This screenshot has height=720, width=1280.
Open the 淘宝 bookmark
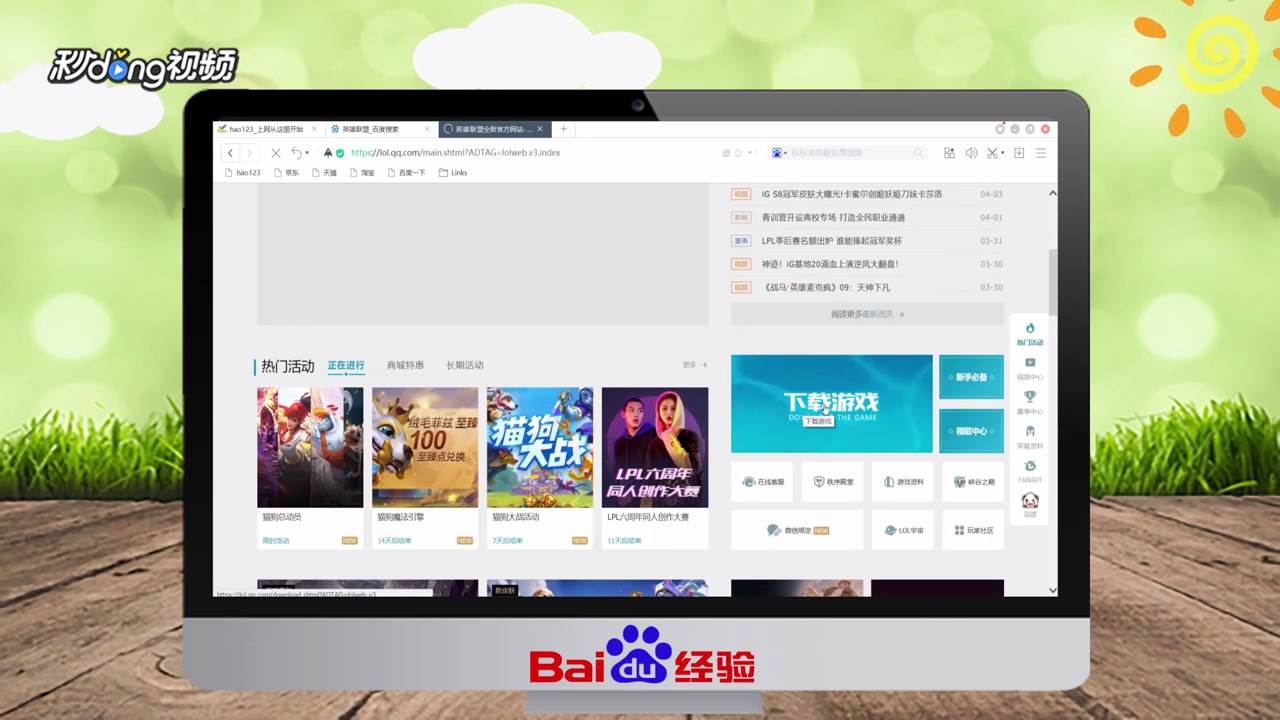click(362, 173)
